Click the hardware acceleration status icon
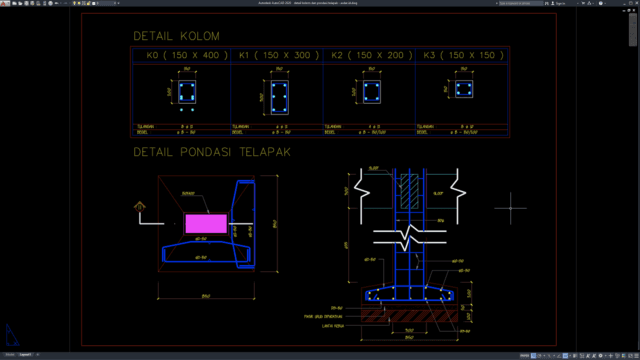 [x=623, y=356]
